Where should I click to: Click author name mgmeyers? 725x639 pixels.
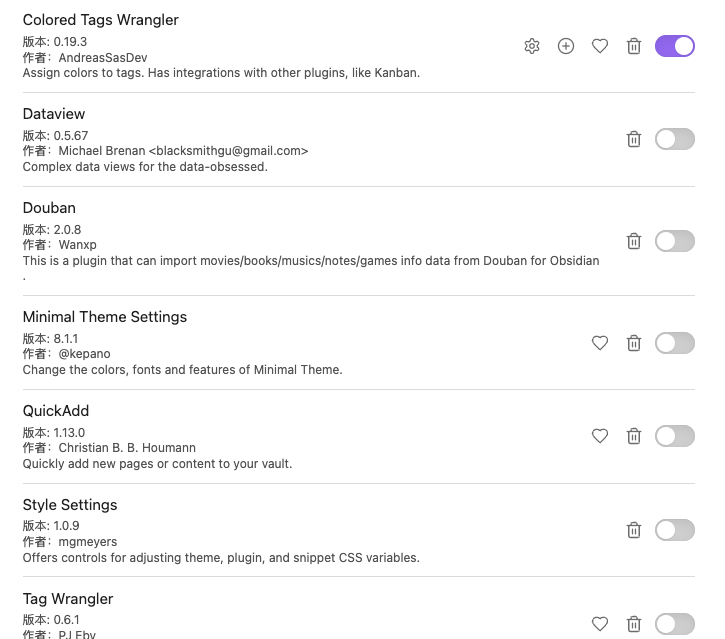pos(87,541)
